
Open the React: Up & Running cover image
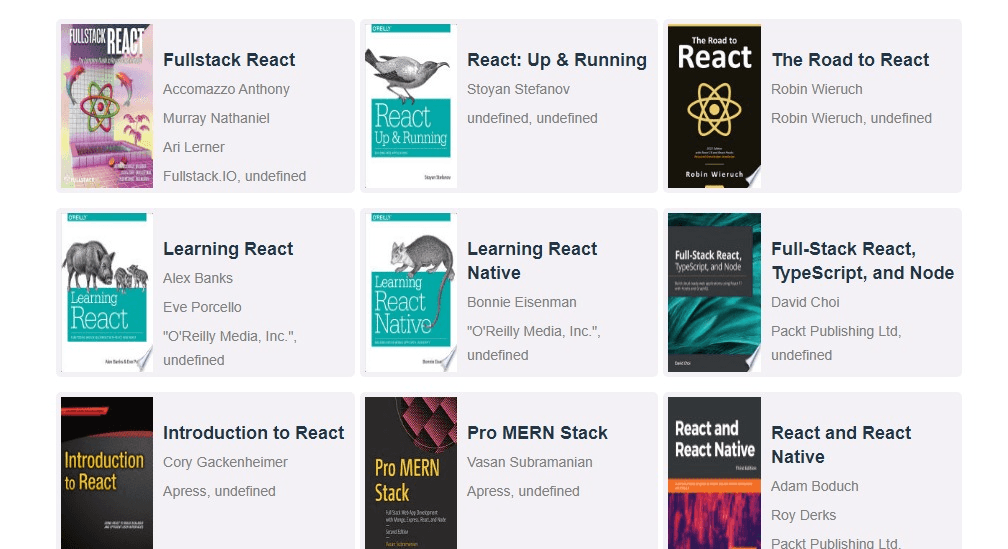pos(411,106)
